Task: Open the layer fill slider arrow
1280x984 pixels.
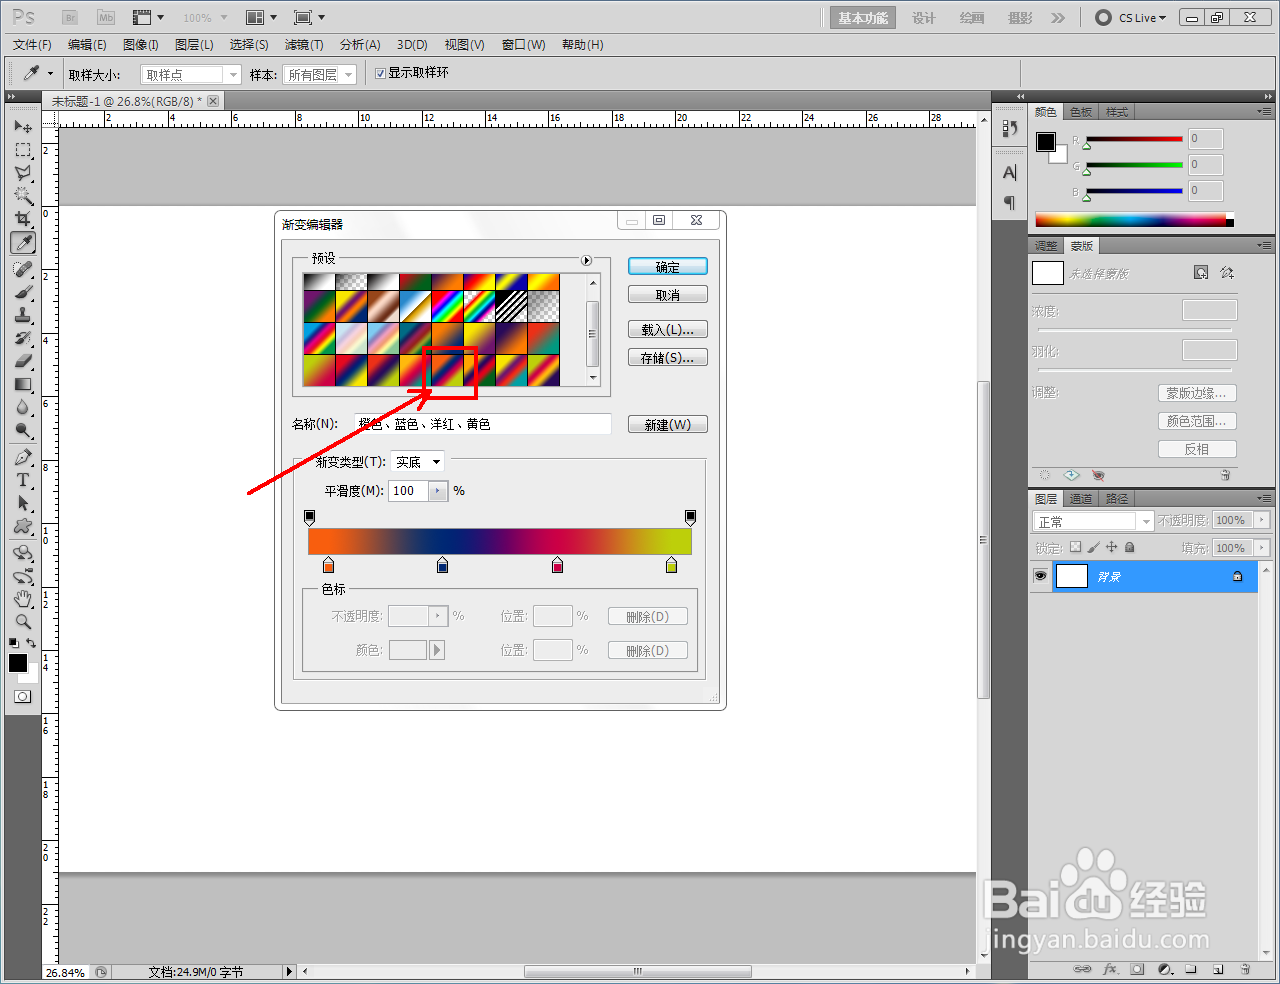Action: point(1262,548)
